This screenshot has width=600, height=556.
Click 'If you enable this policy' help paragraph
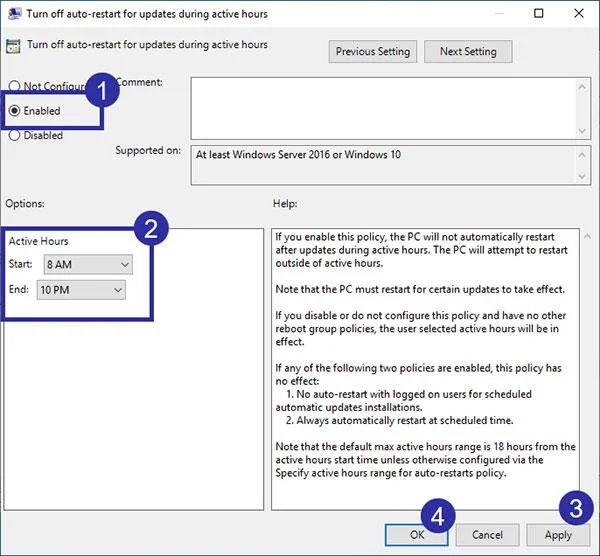(421, 250)
